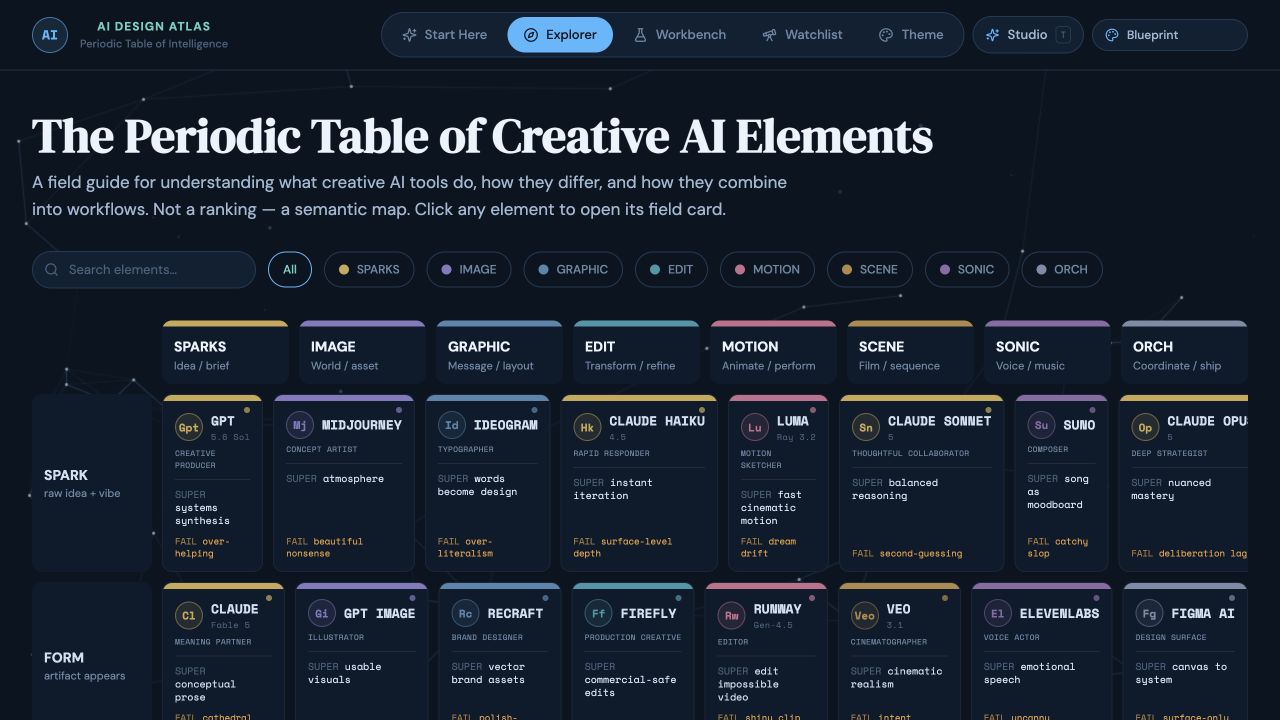The width and height of the screenshot is (1280, 720).
Task: Click the Lu Luma symbol badge
Action: [754, 427]
